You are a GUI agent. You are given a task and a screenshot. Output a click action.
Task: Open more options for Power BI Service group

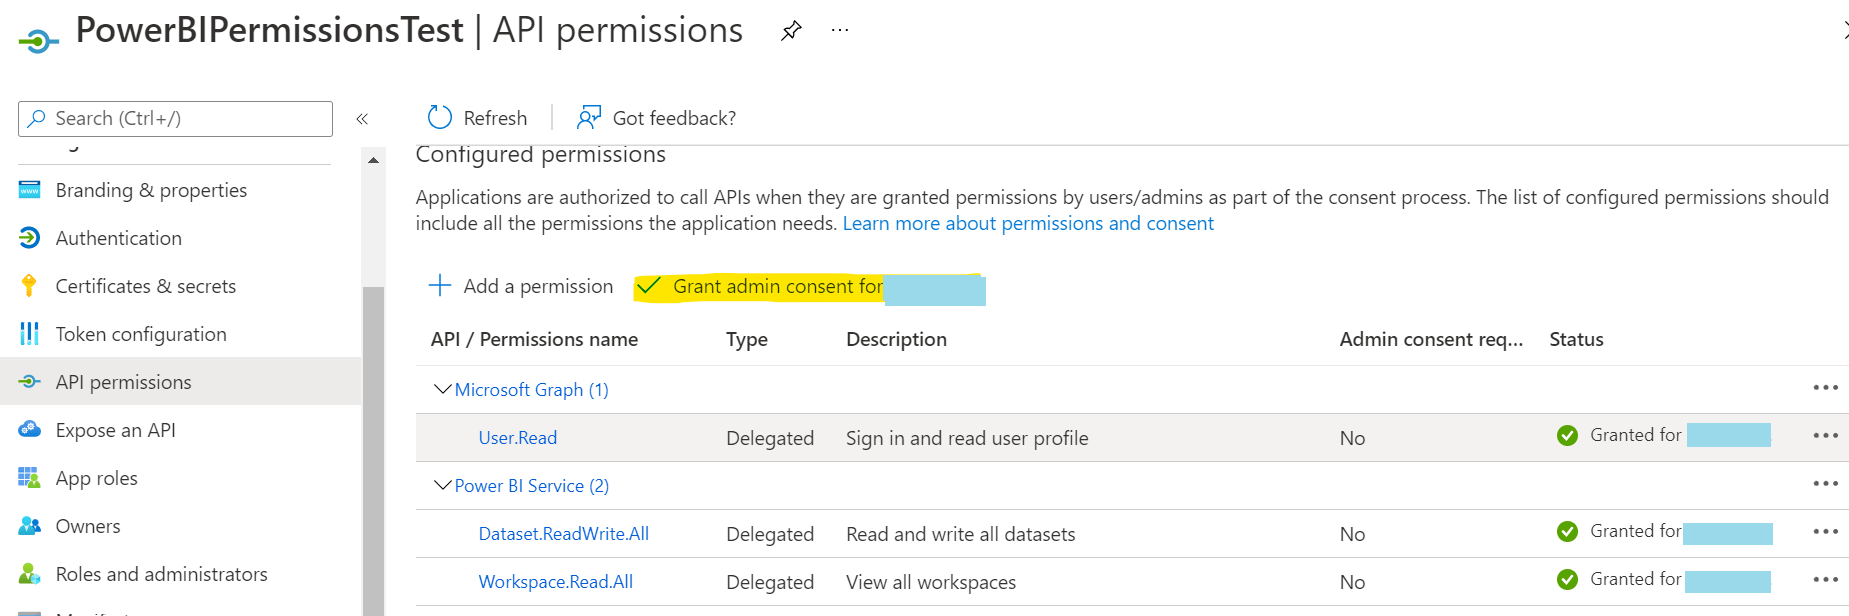[1826, 484]
